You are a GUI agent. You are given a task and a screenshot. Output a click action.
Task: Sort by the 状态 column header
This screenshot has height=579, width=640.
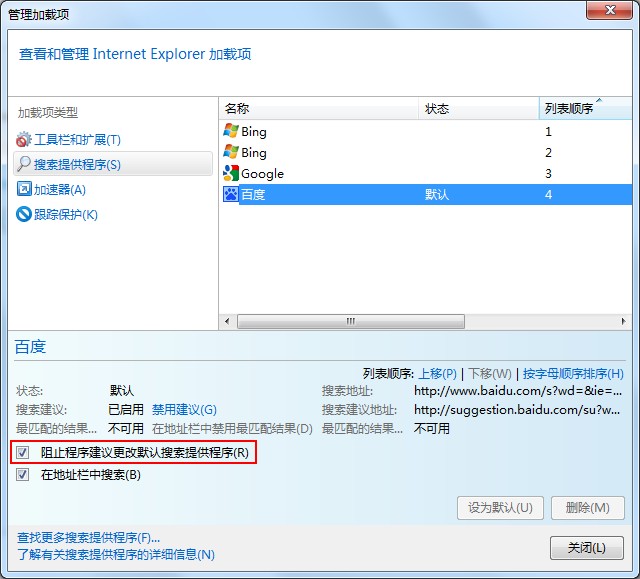pos(479,109)
